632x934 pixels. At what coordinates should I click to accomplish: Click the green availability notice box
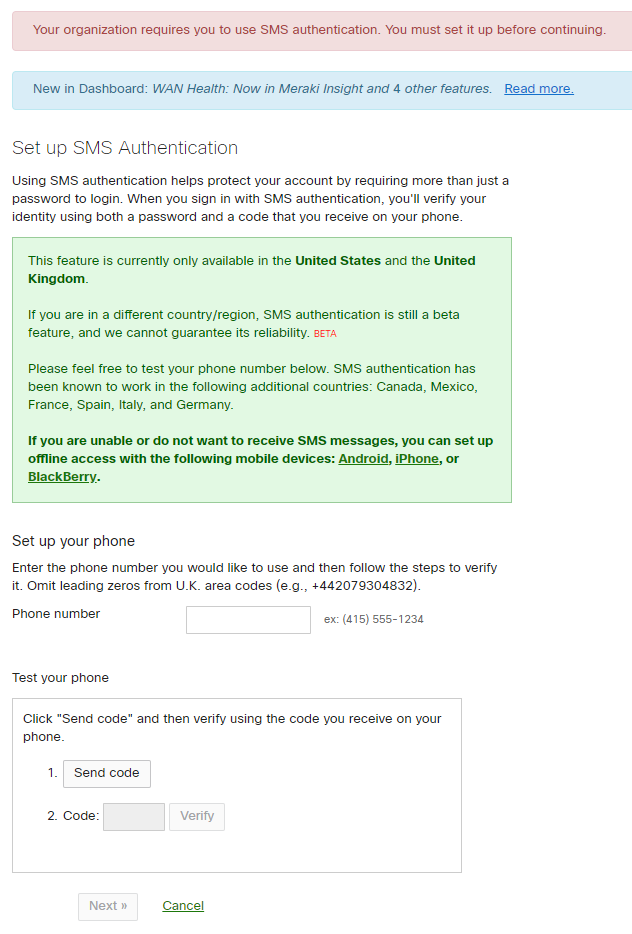coord(261,368)
